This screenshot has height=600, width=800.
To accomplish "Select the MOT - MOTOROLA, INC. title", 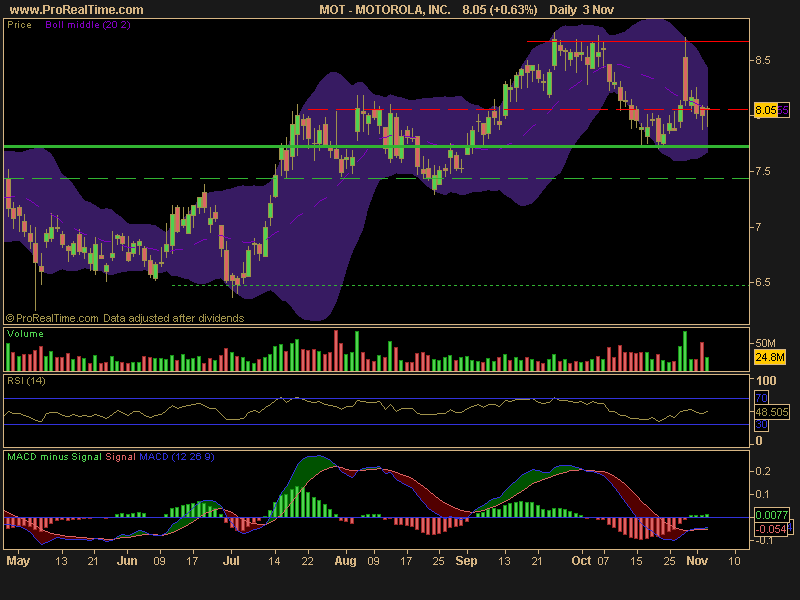I will (x=385, y=10).
